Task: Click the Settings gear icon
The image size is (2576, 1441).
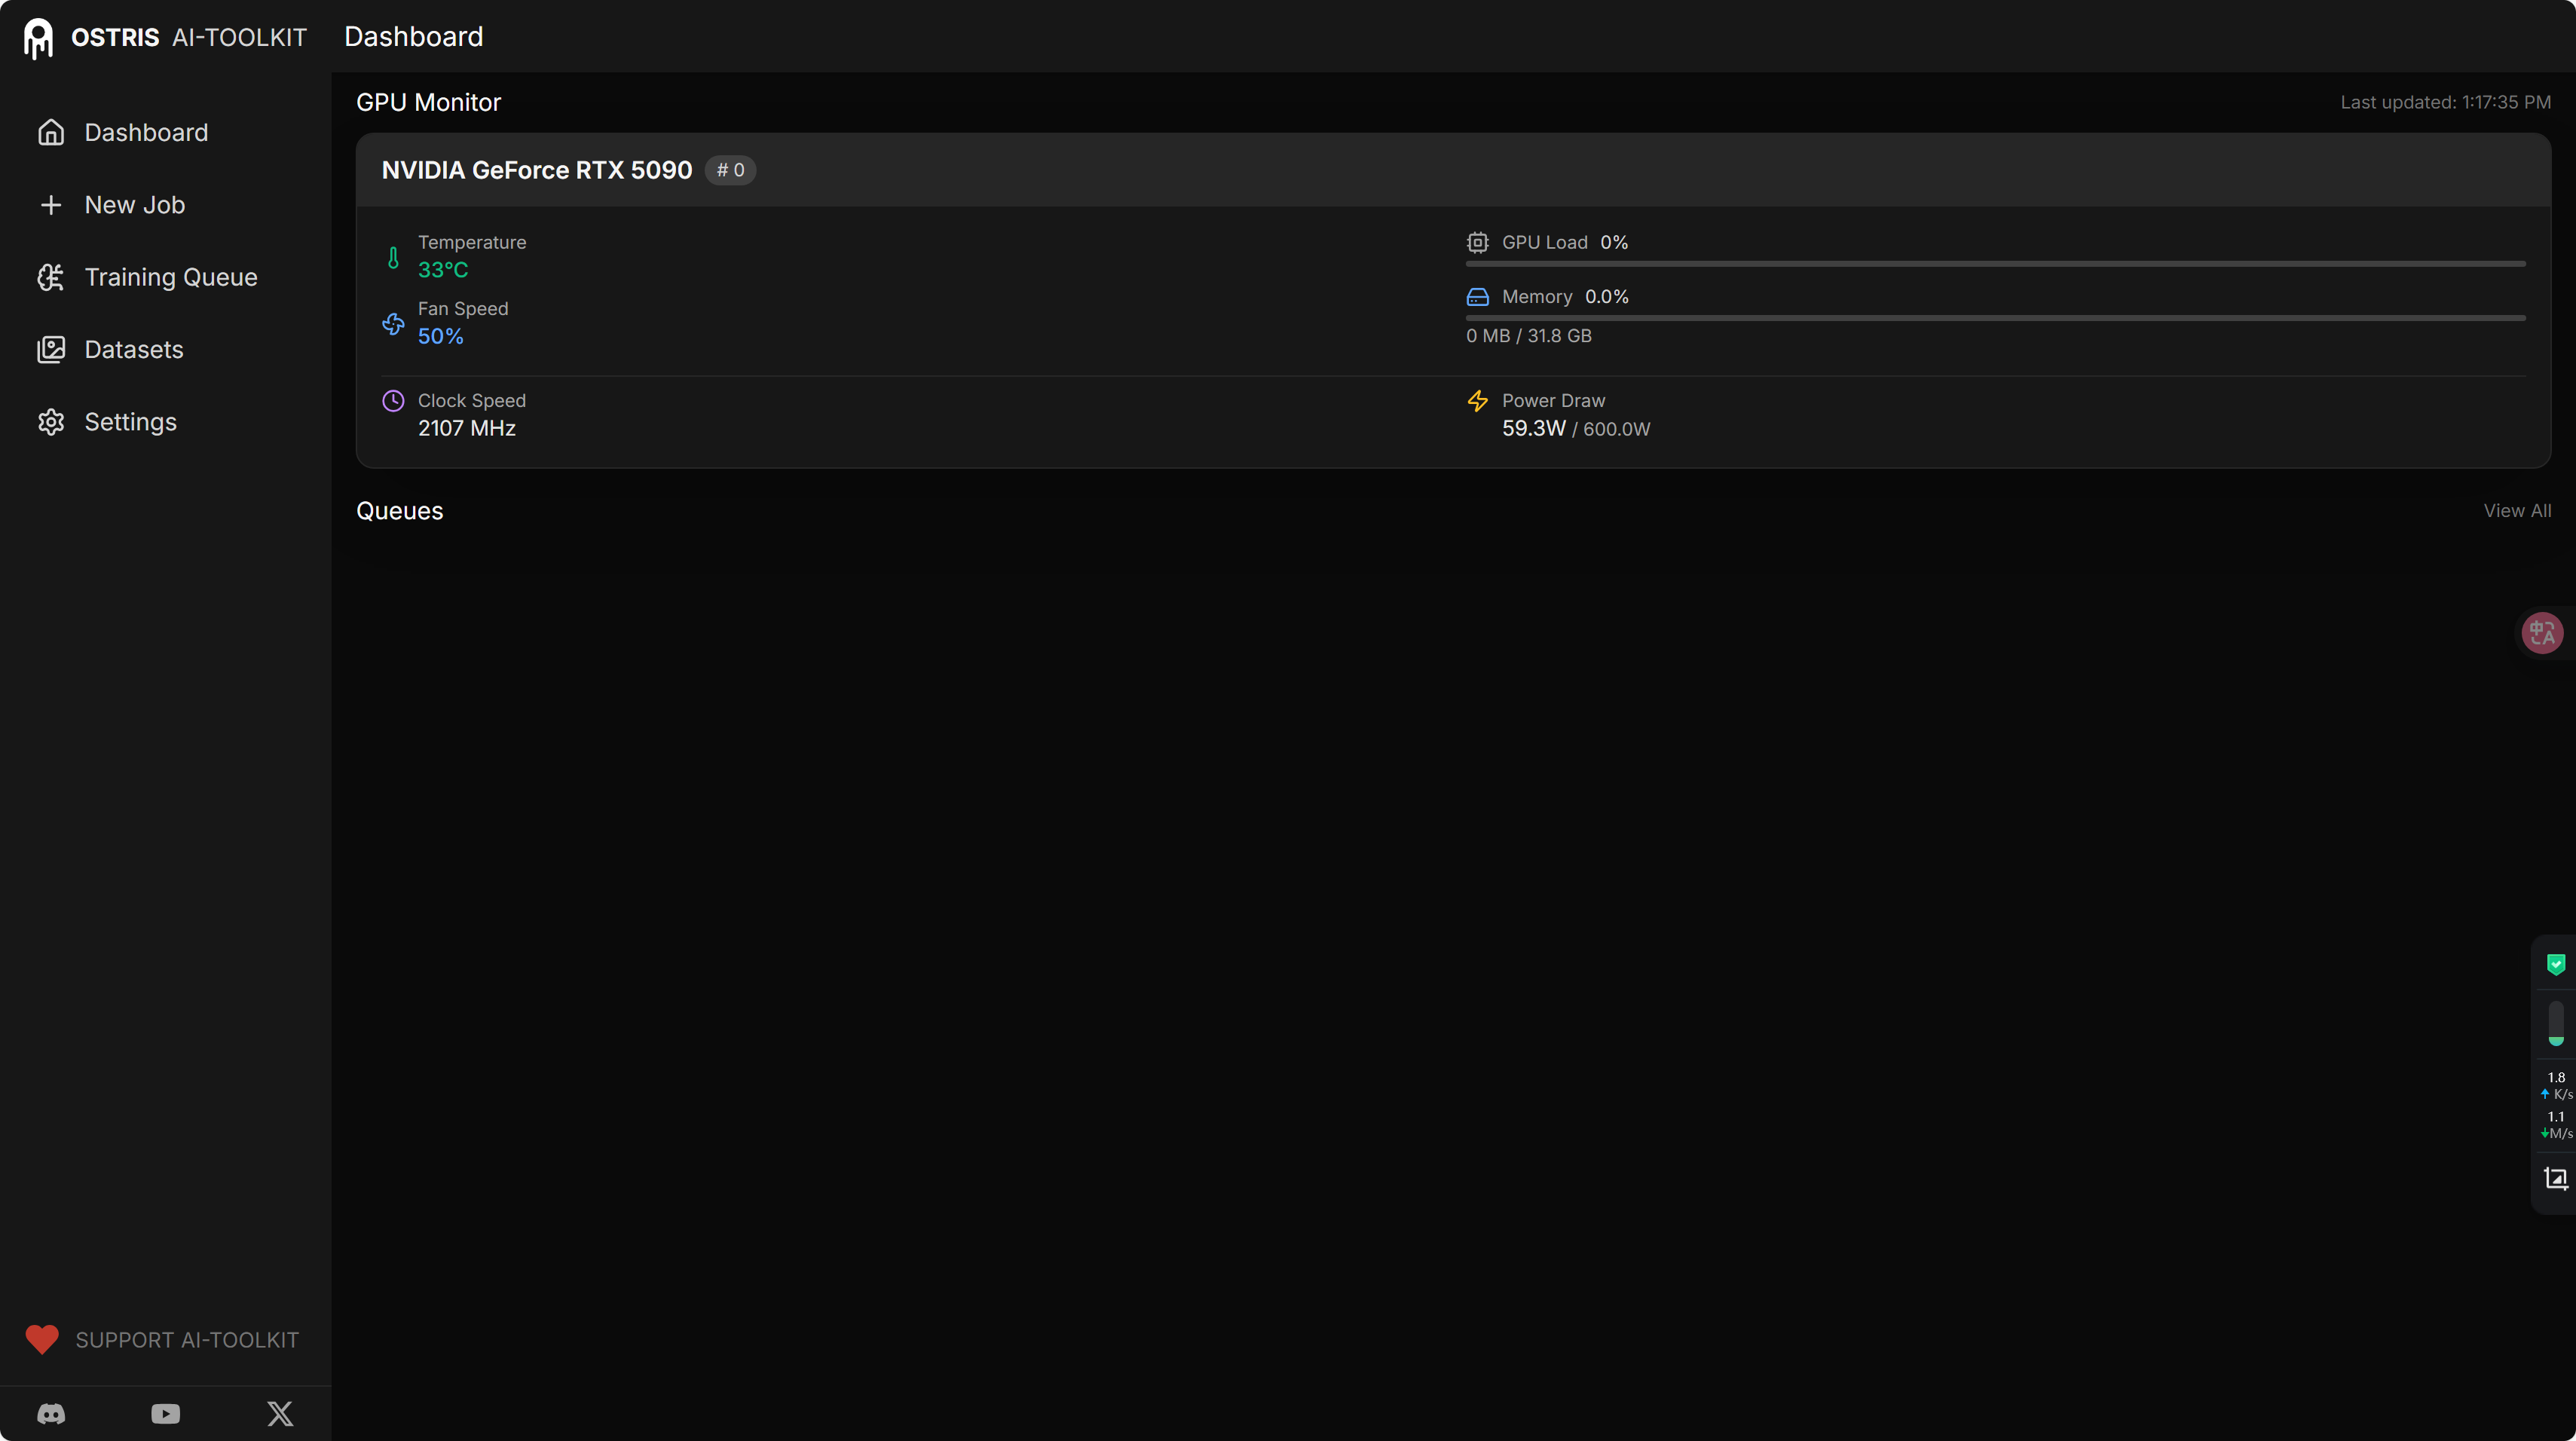Action: pyautogui.click(x=51, y=422)
